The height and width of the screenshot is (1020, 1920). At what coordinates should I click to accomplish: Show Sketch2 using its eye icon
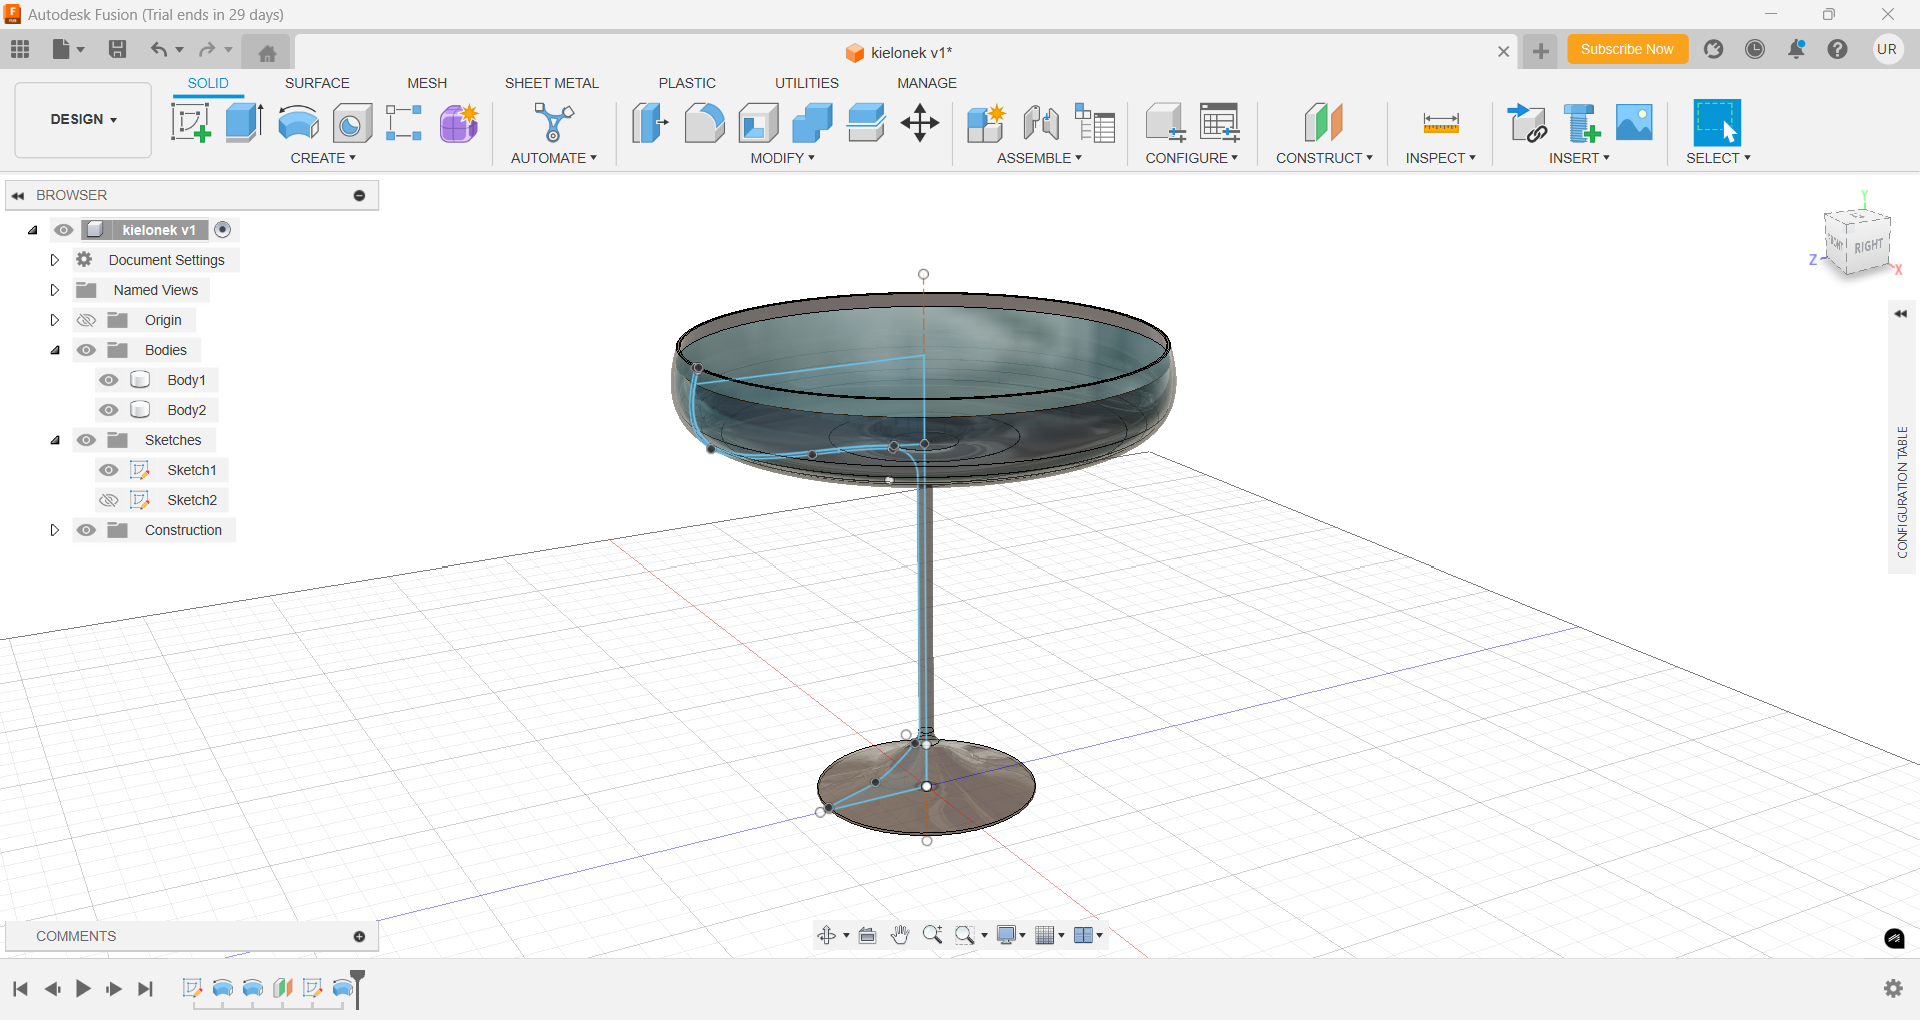(x=109, y=500)
